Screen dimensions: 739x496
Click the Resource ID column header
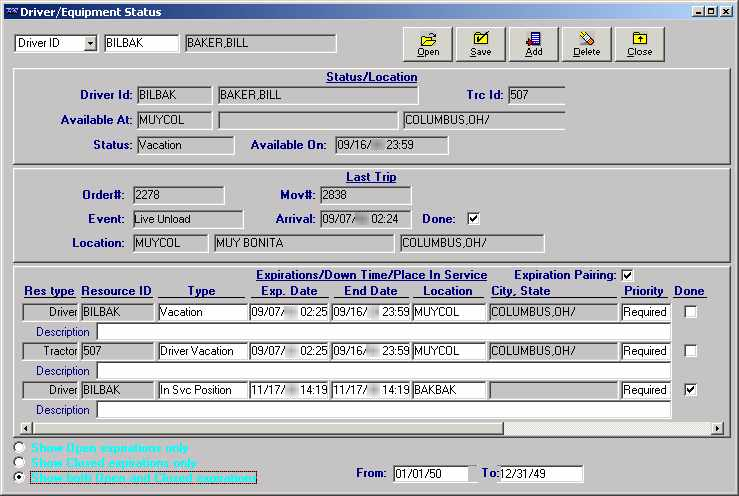click(x=116, y=291)
